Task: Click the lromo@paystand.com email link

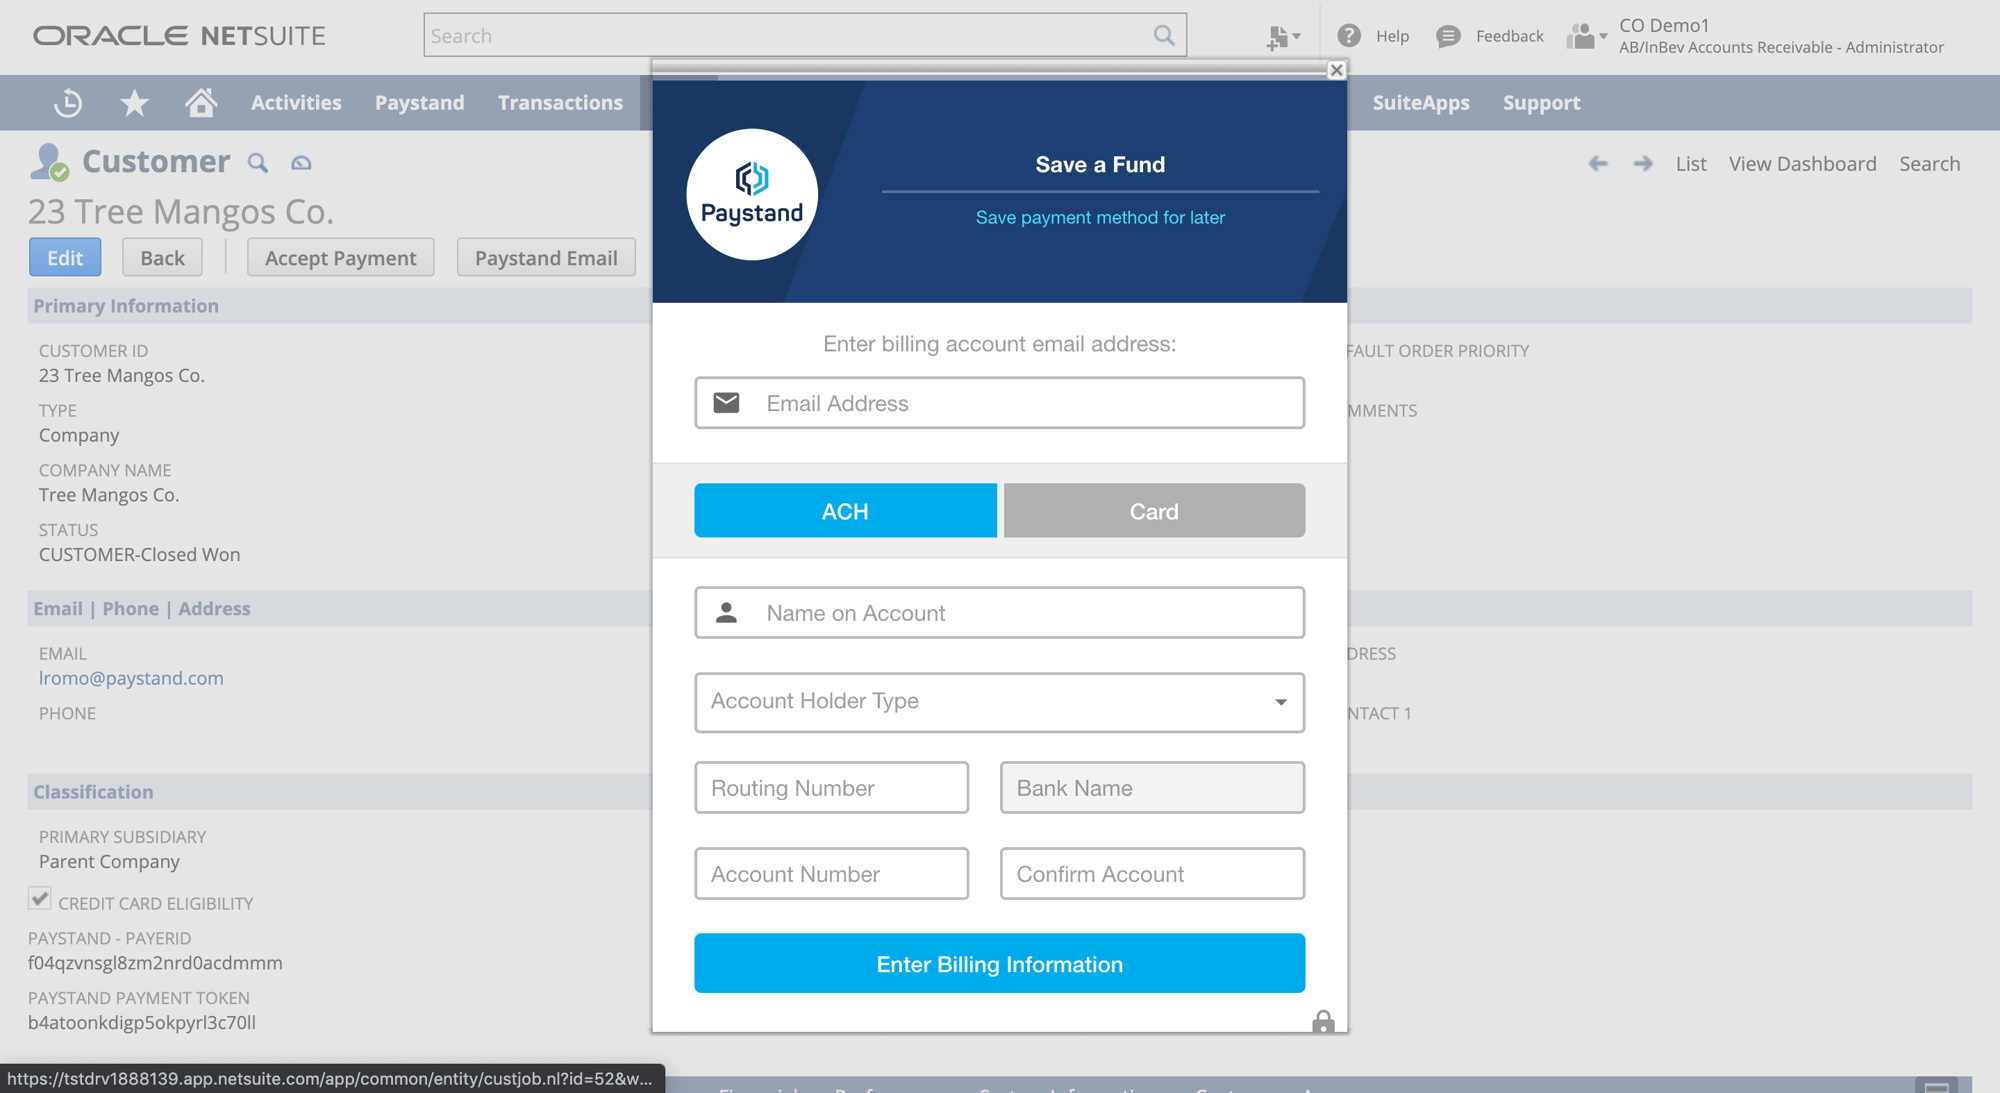Action: click(131, 678)
